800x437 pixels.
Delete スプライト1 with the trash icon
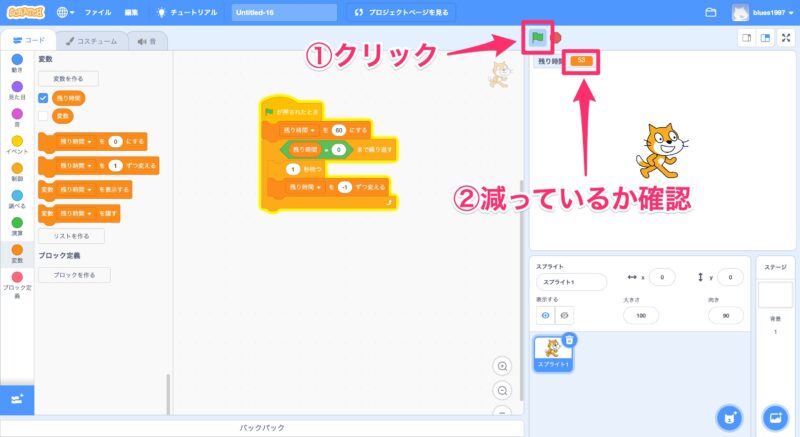pos(569,340)
